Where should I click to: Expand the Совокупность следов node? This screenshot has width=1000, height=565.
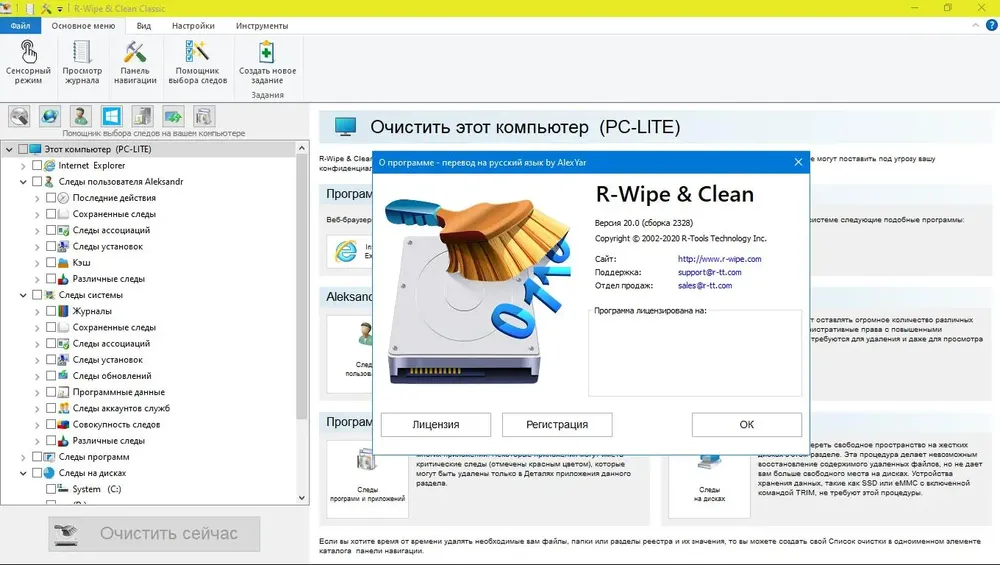(37, 425)
